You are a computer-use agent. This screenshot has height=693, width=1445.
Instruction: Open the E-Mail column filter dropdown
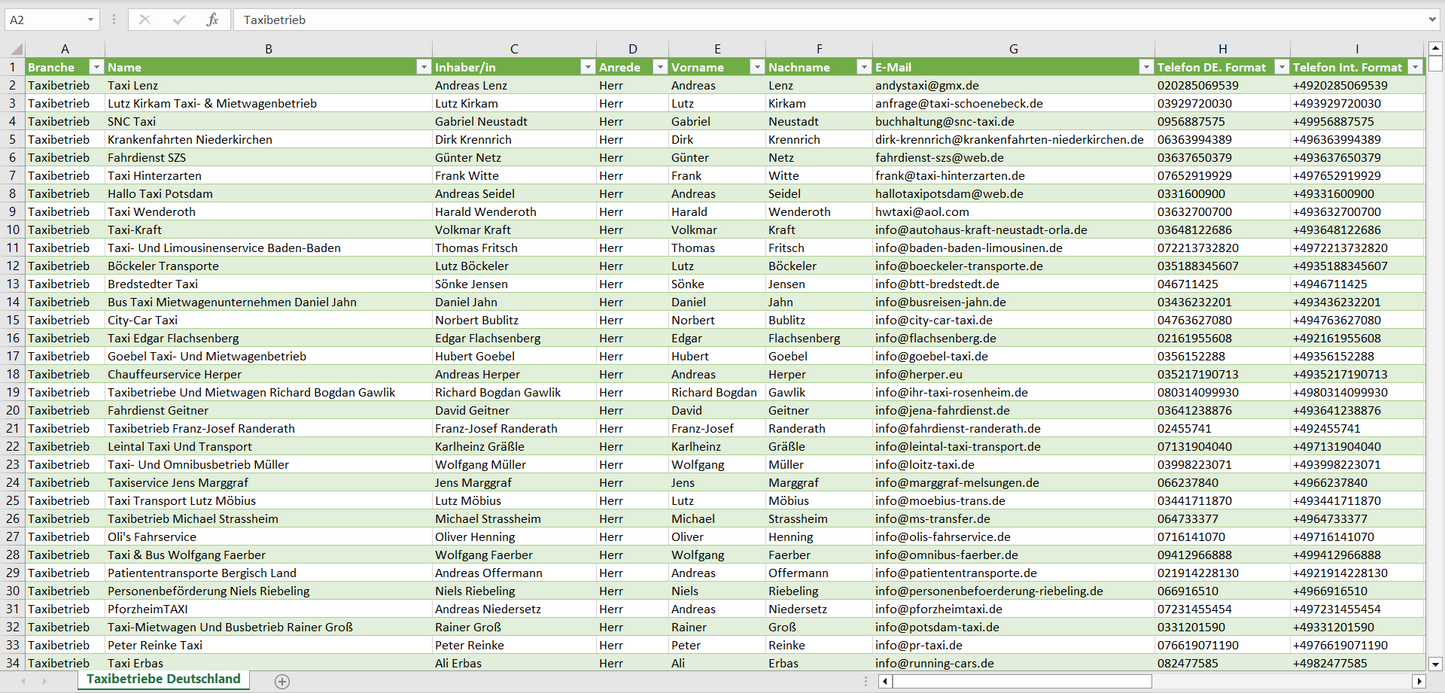point(1145,67)
